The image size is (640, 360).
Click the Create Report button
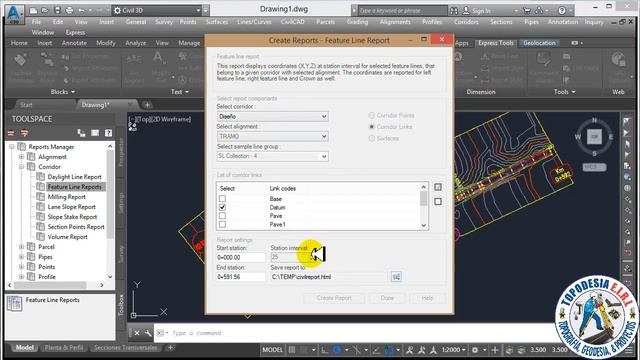pos(334,298)
